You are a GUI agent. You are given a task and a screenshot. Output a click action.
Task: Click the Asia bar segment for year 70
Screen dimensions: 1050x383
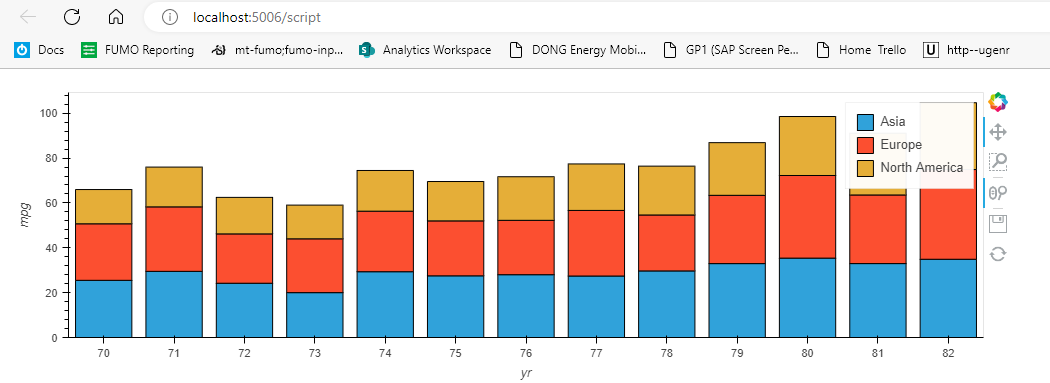click(x=104, y=309)
